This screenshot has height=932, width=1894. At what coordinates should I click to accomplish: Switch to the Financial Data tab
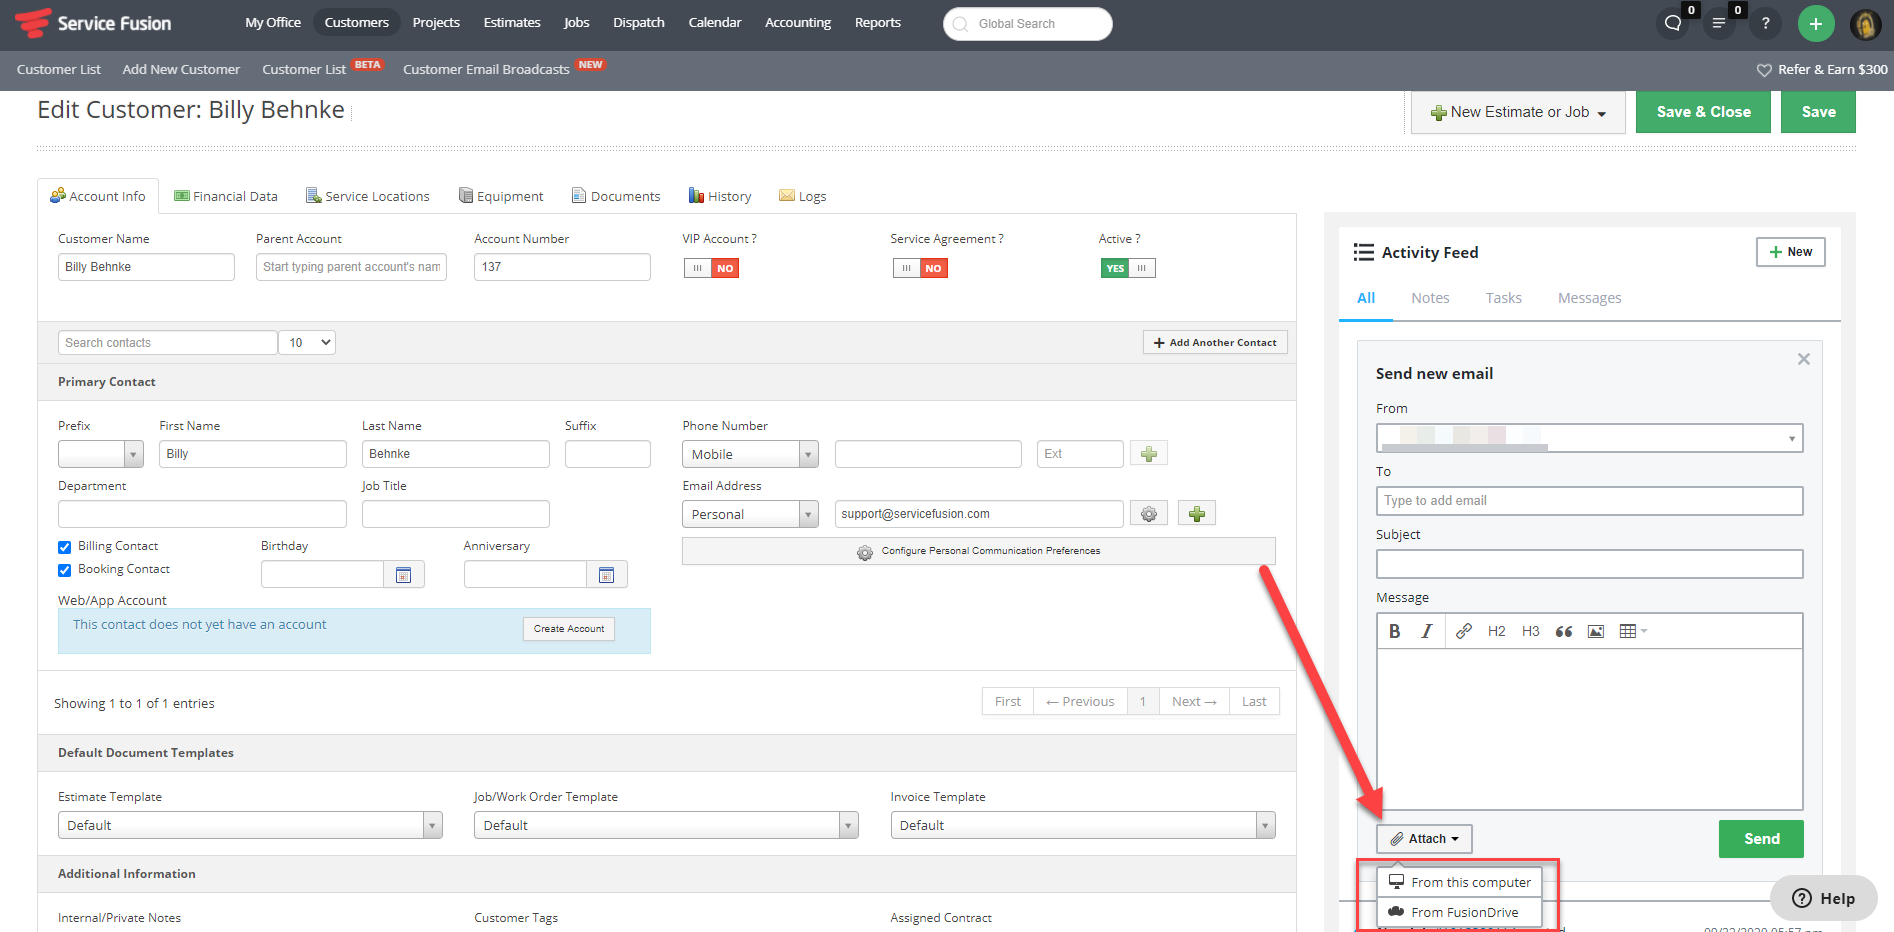(x=226, y=196)
